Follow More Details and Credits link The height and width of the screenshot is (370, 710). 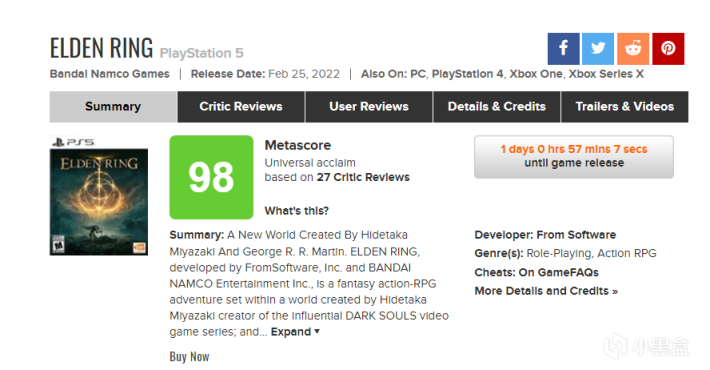coord(546,291)
